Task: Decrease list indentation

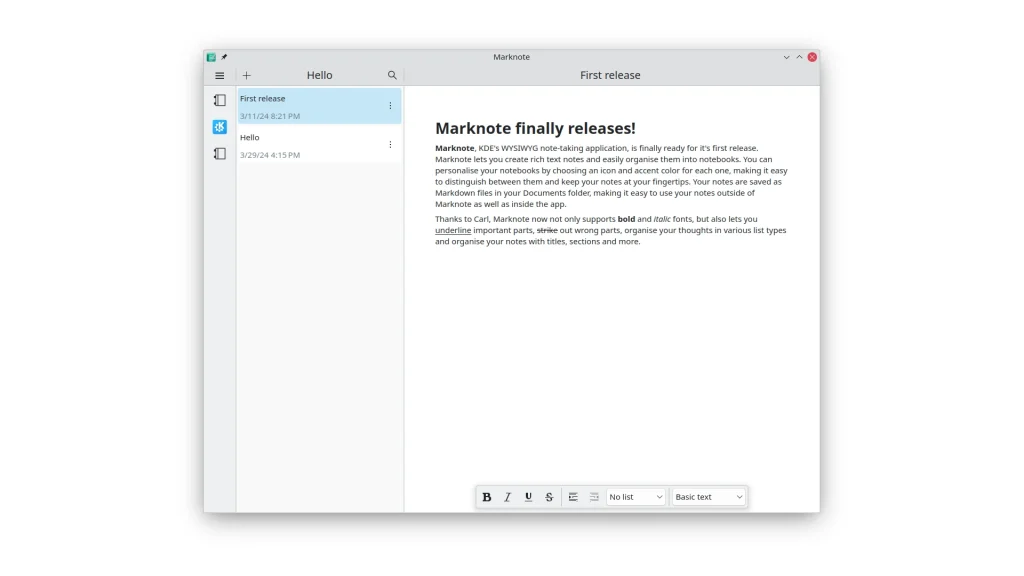Action: point(594,497)
